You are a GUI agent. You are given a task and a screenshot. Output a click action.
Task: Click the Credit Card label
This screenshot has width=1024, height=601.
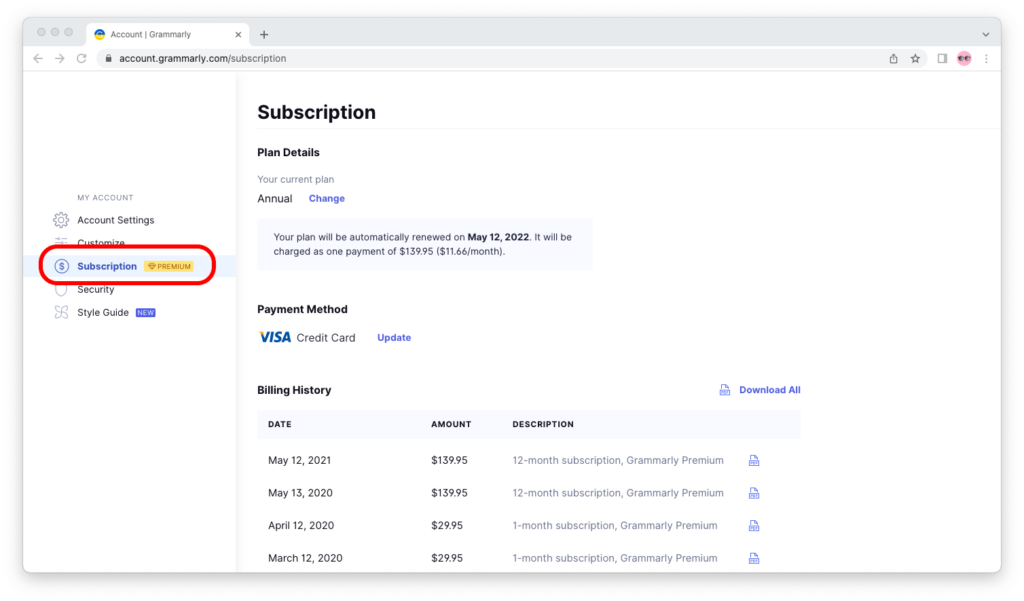click(326, 338)
